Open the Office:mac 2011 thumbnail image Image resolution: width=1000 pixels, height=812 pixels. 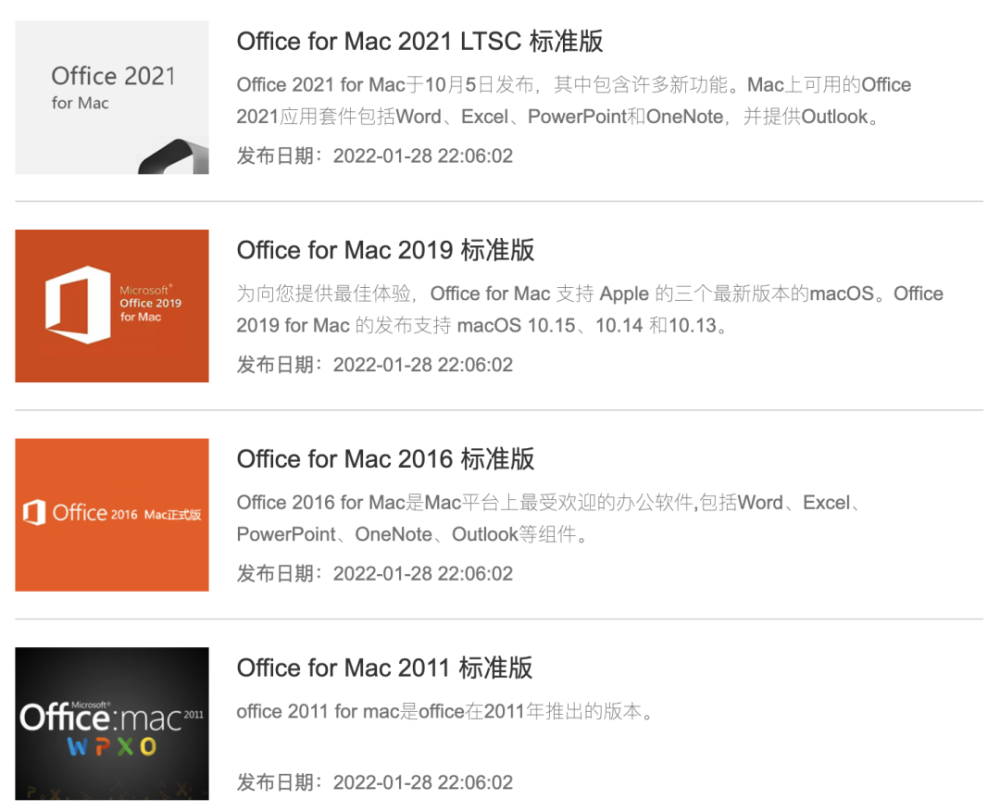pyautogui.click(x=112, y=723)
